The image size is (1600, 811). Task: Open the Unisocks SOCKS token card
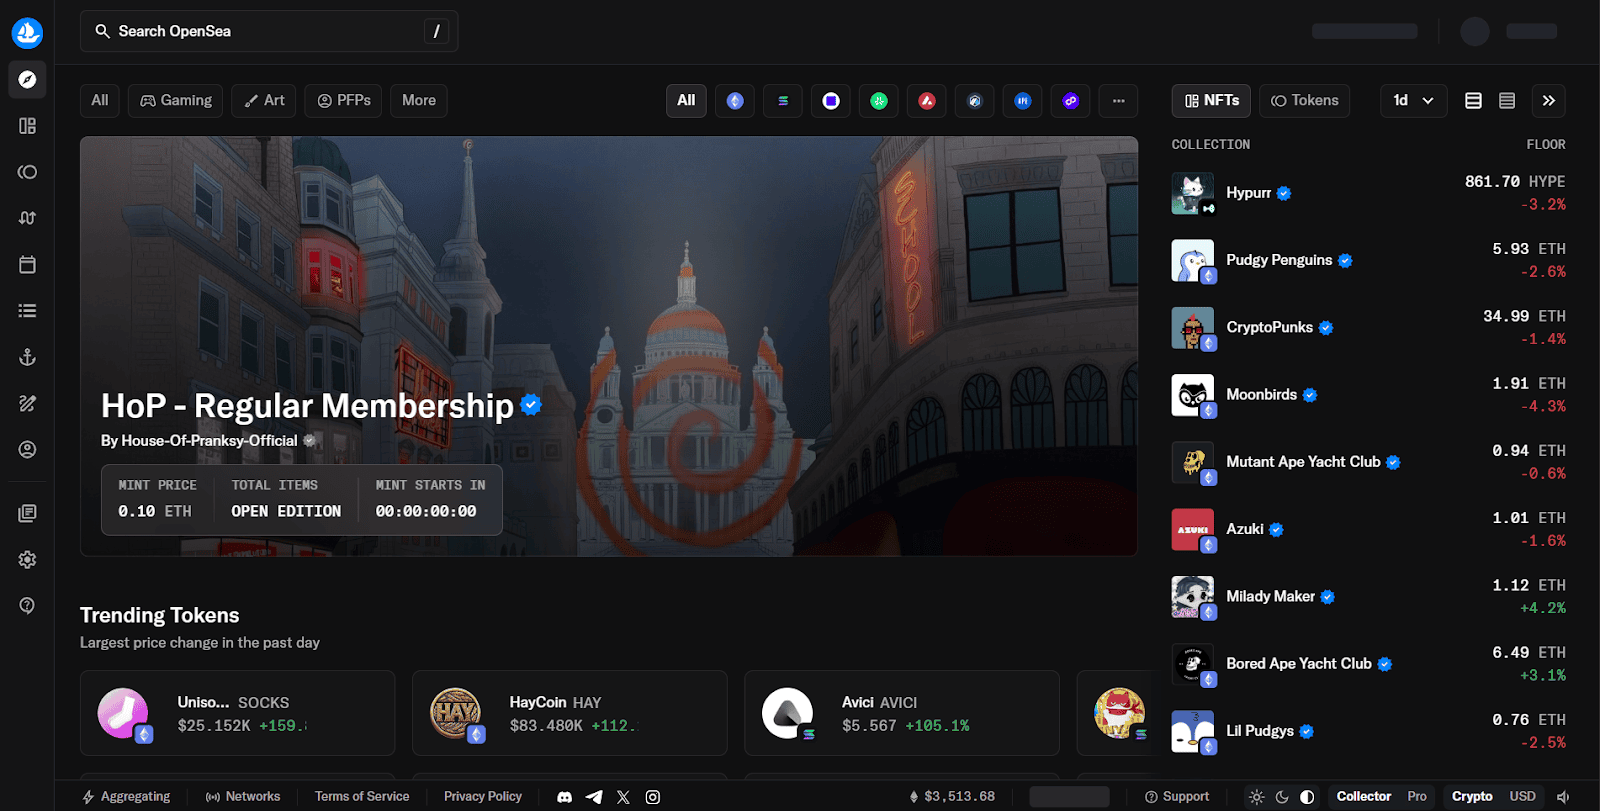[238, 713]
